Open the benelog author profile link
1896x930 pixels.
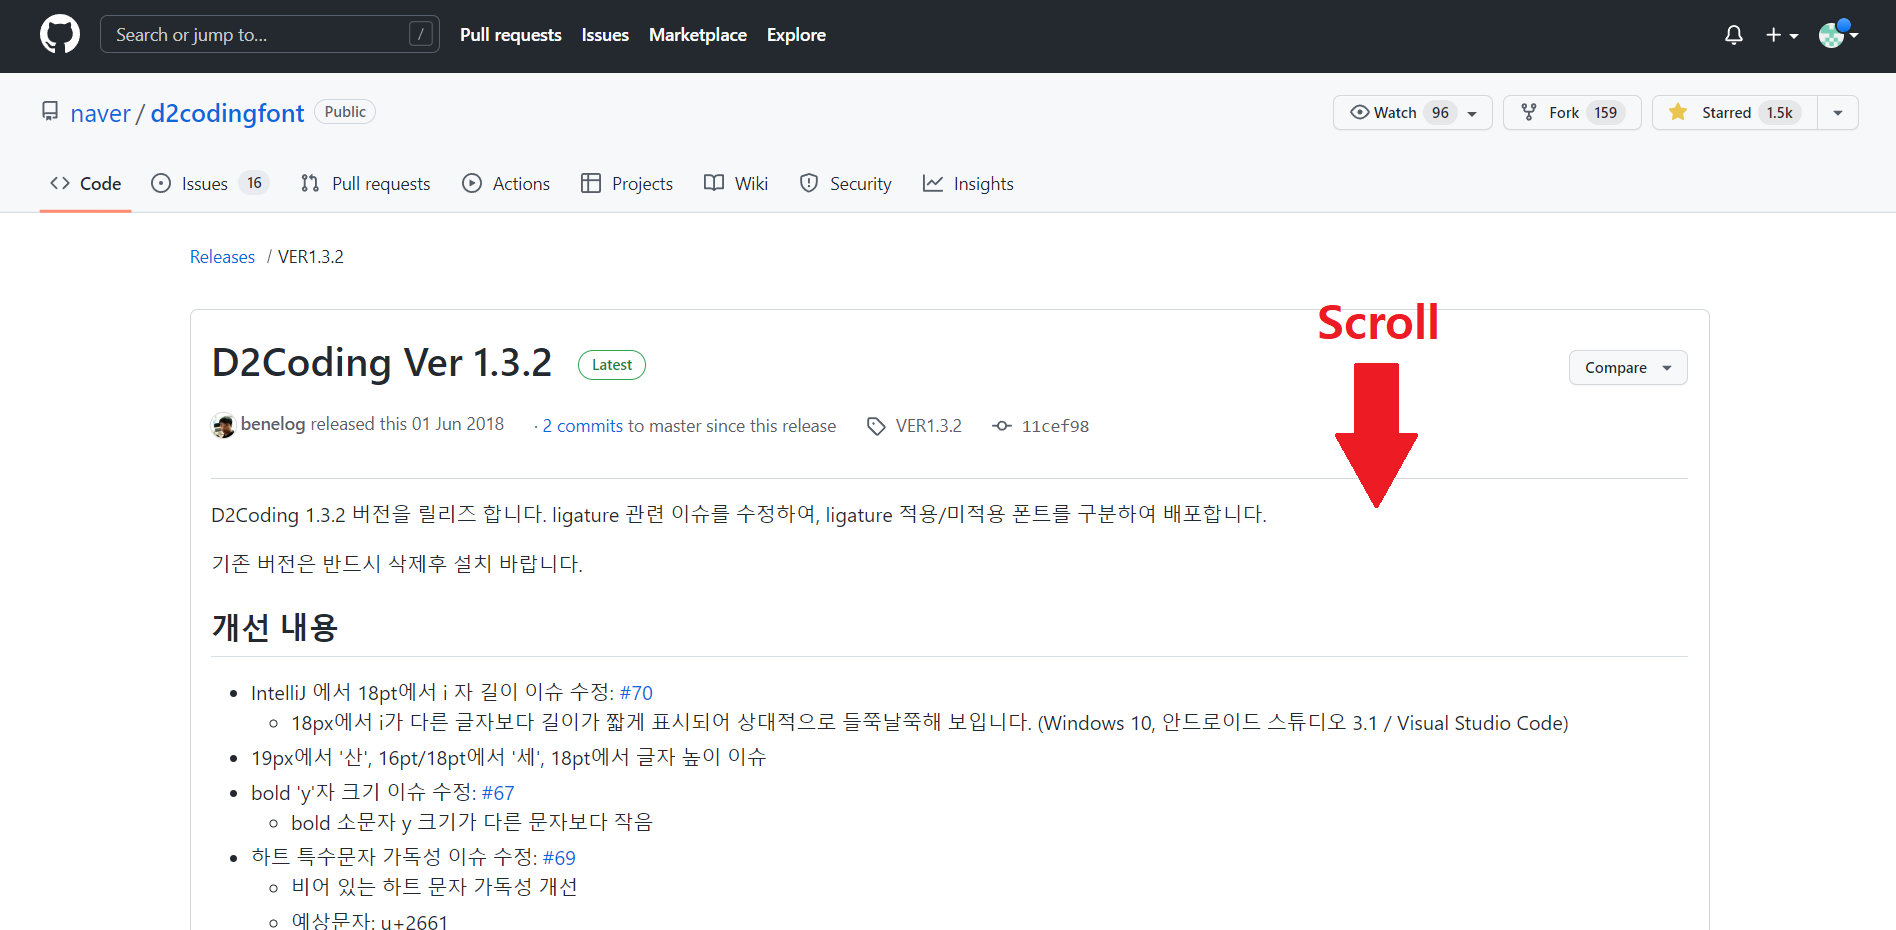coord(273,424)
